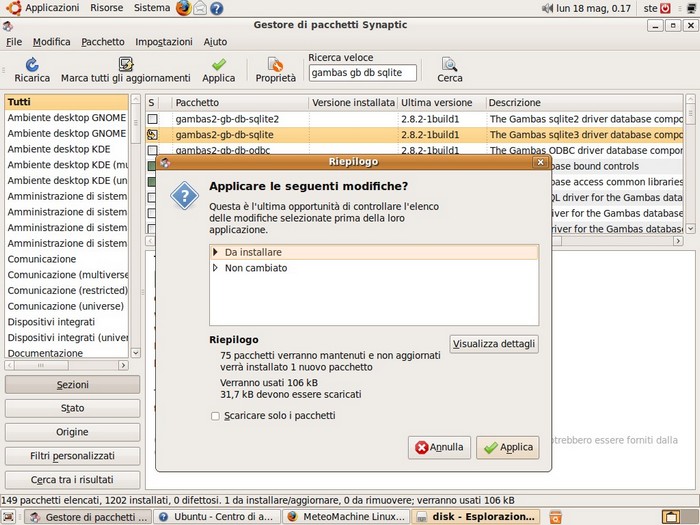Open the Aiuto menu
700x525 pixels.
coord(215,42)
